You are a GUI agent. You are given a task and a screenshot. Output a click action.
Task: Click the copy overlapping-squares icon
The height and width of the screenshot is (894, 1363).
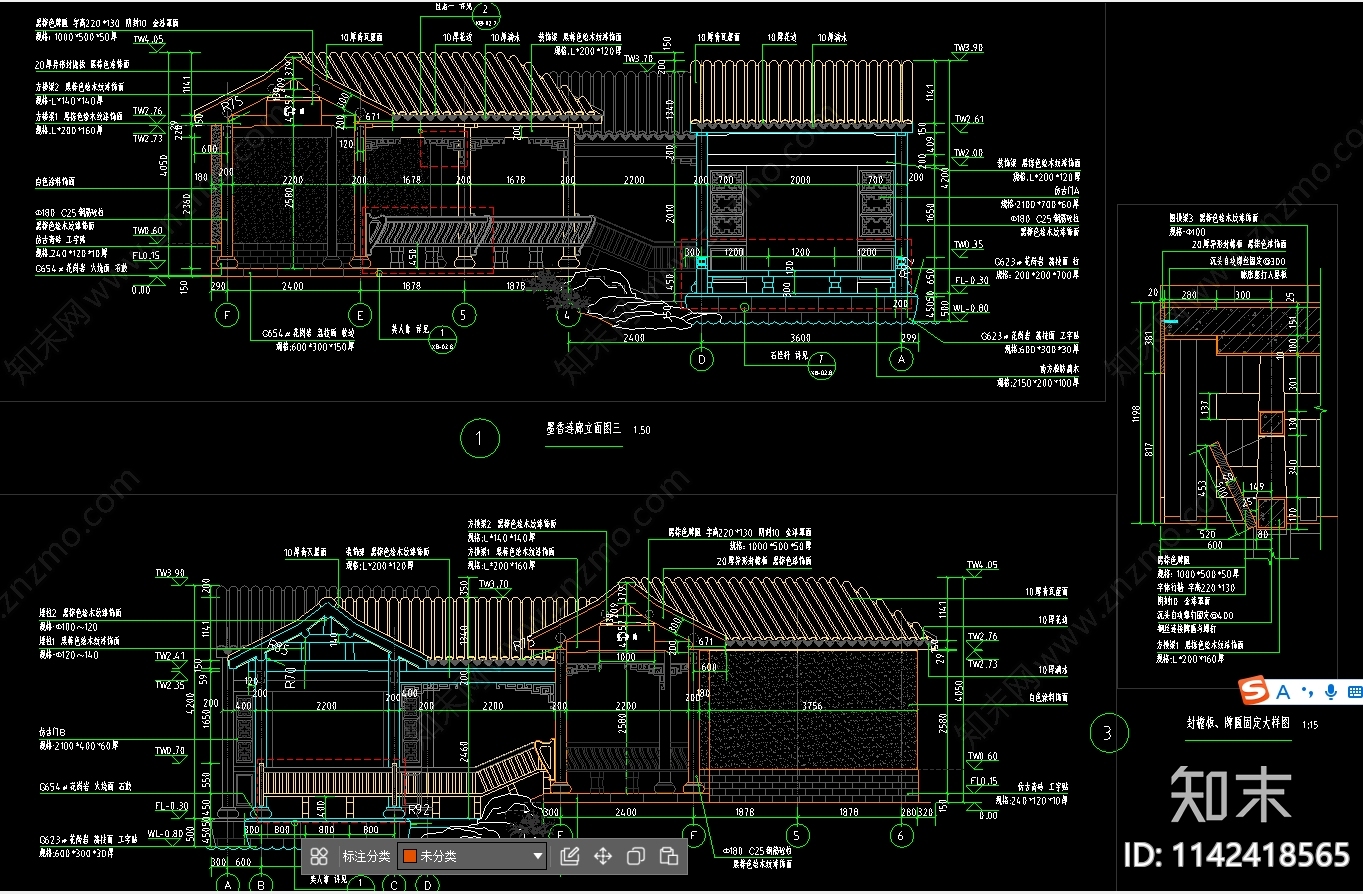pyautogui.click(x=636, y=856)
